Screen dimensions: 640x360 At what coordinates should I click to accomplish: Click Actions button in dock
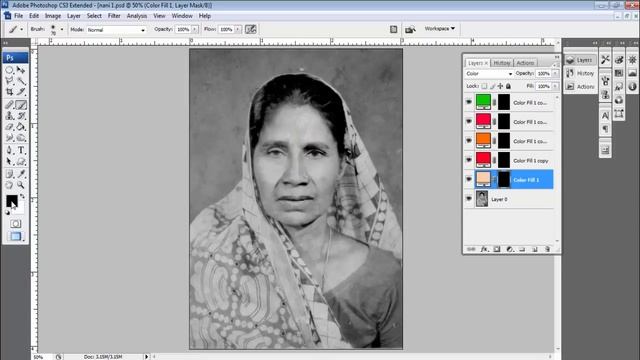[580, 87]
